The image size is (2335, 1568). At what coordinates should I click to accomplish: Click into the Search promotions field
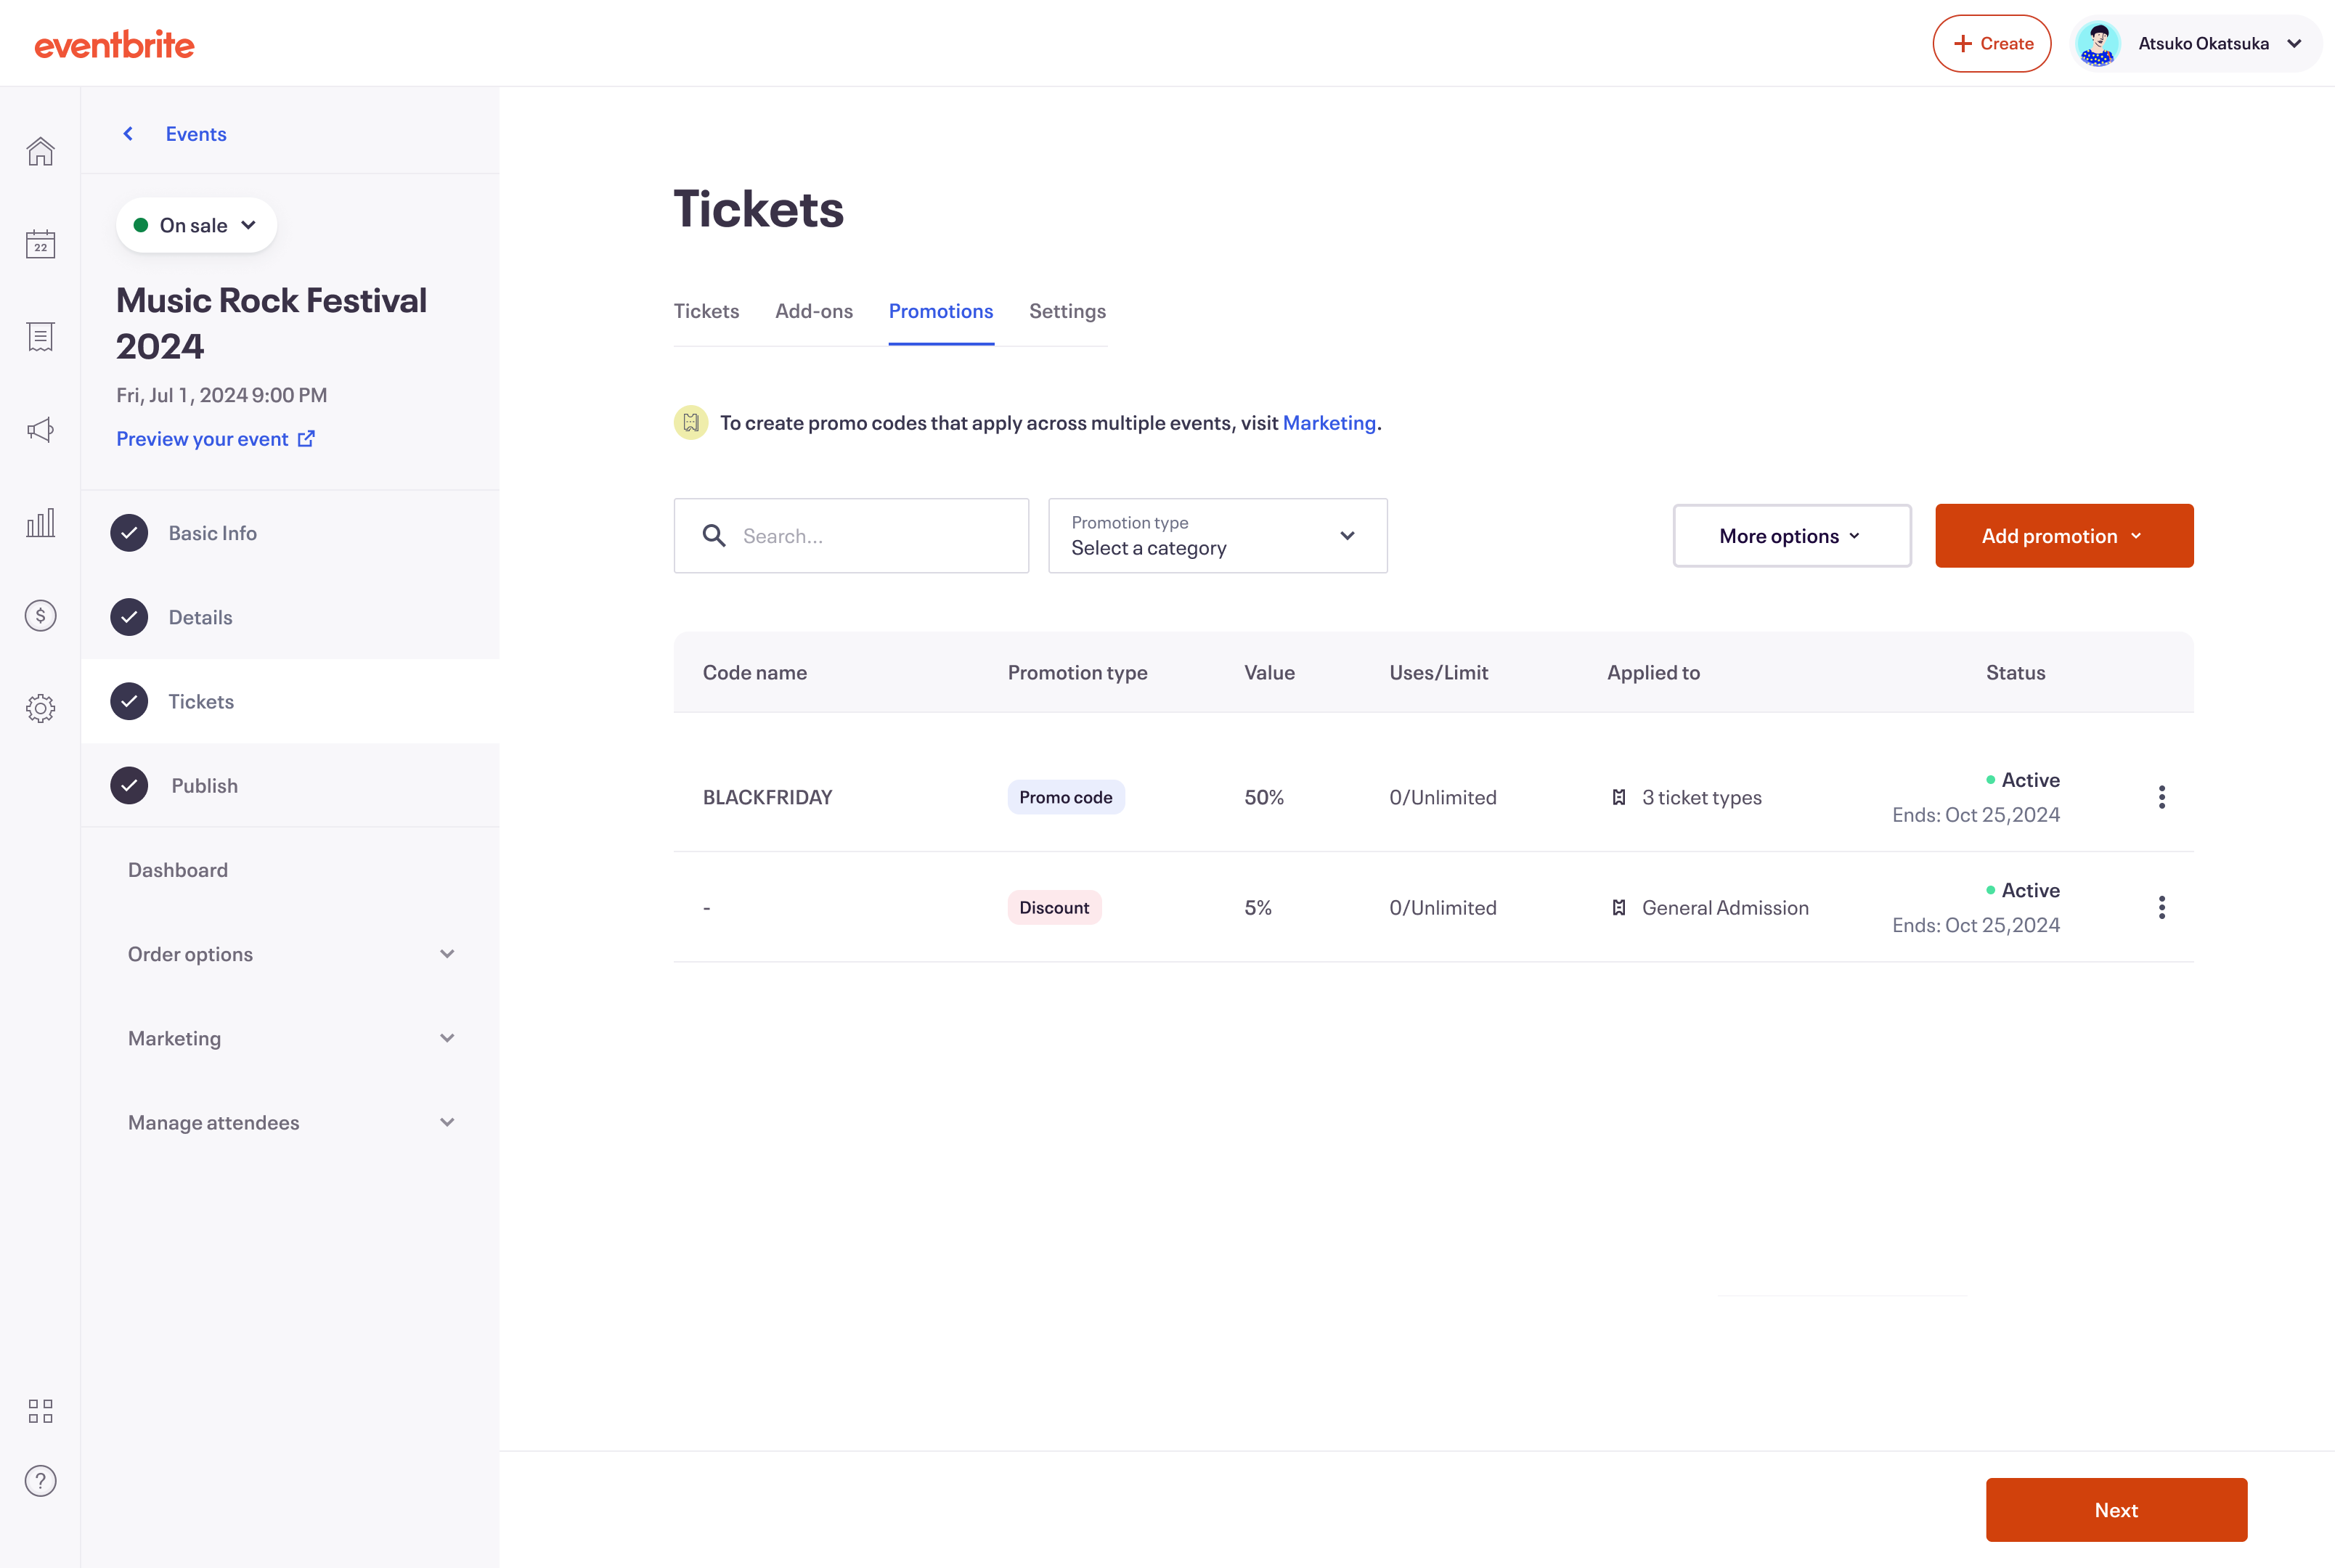pos(851,536)
